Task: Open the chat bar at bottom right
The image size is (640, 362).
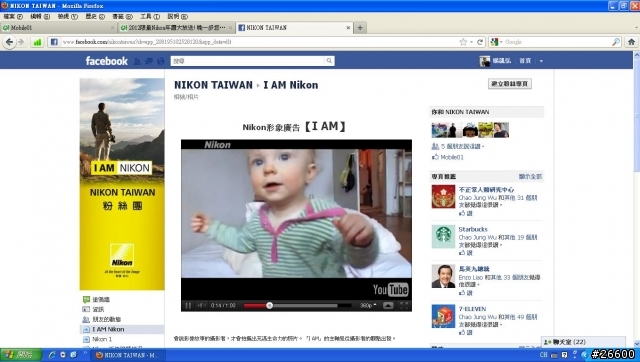Action: 583,342
